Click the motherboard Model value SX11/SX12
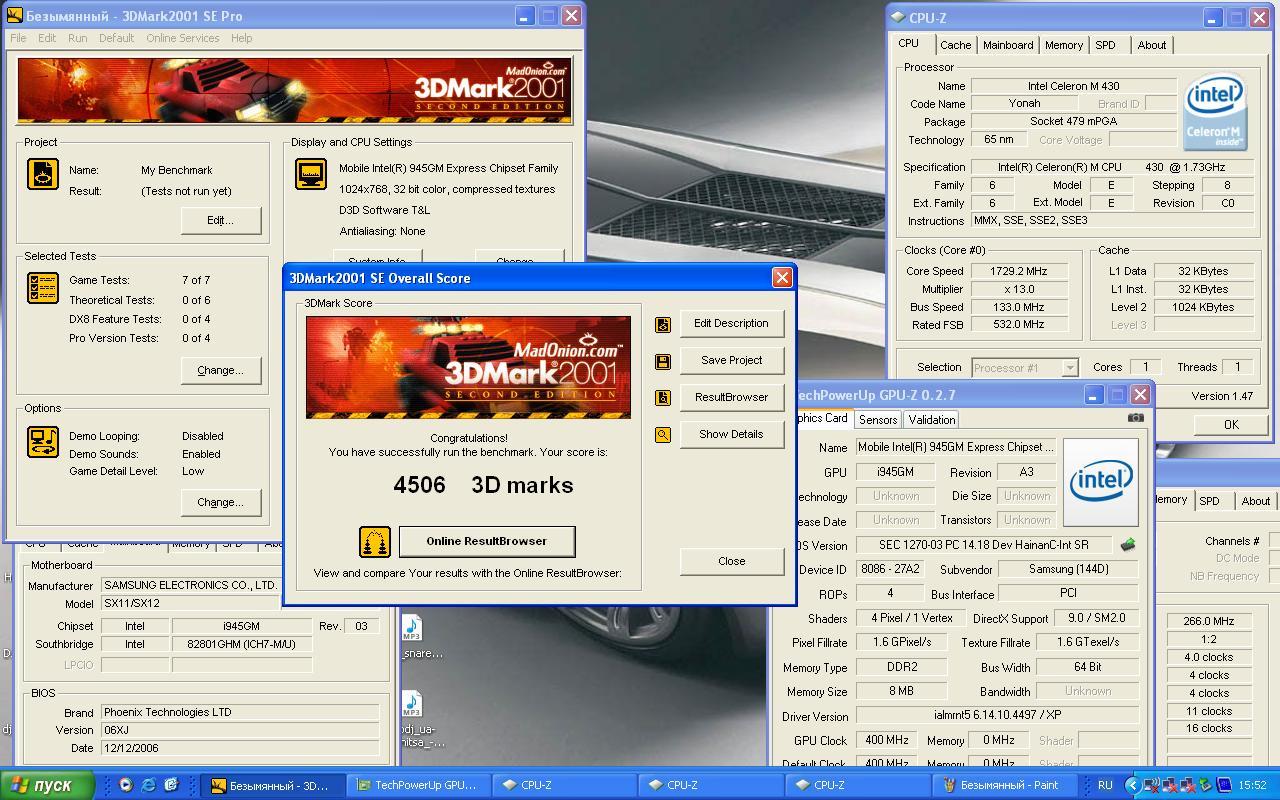 pyautogui.click(x=190, y=604)
